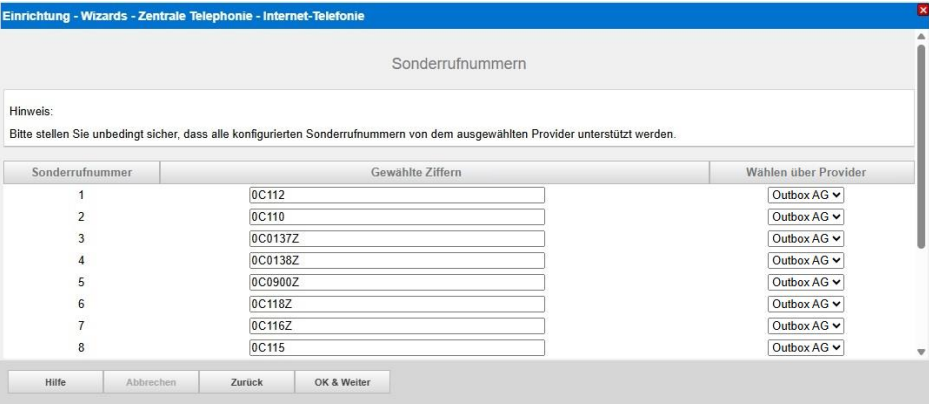The image size is (929, 405).
Task: Open provider dropdown for Sonderrufnummer 3
Action: (x=806, y=239)
